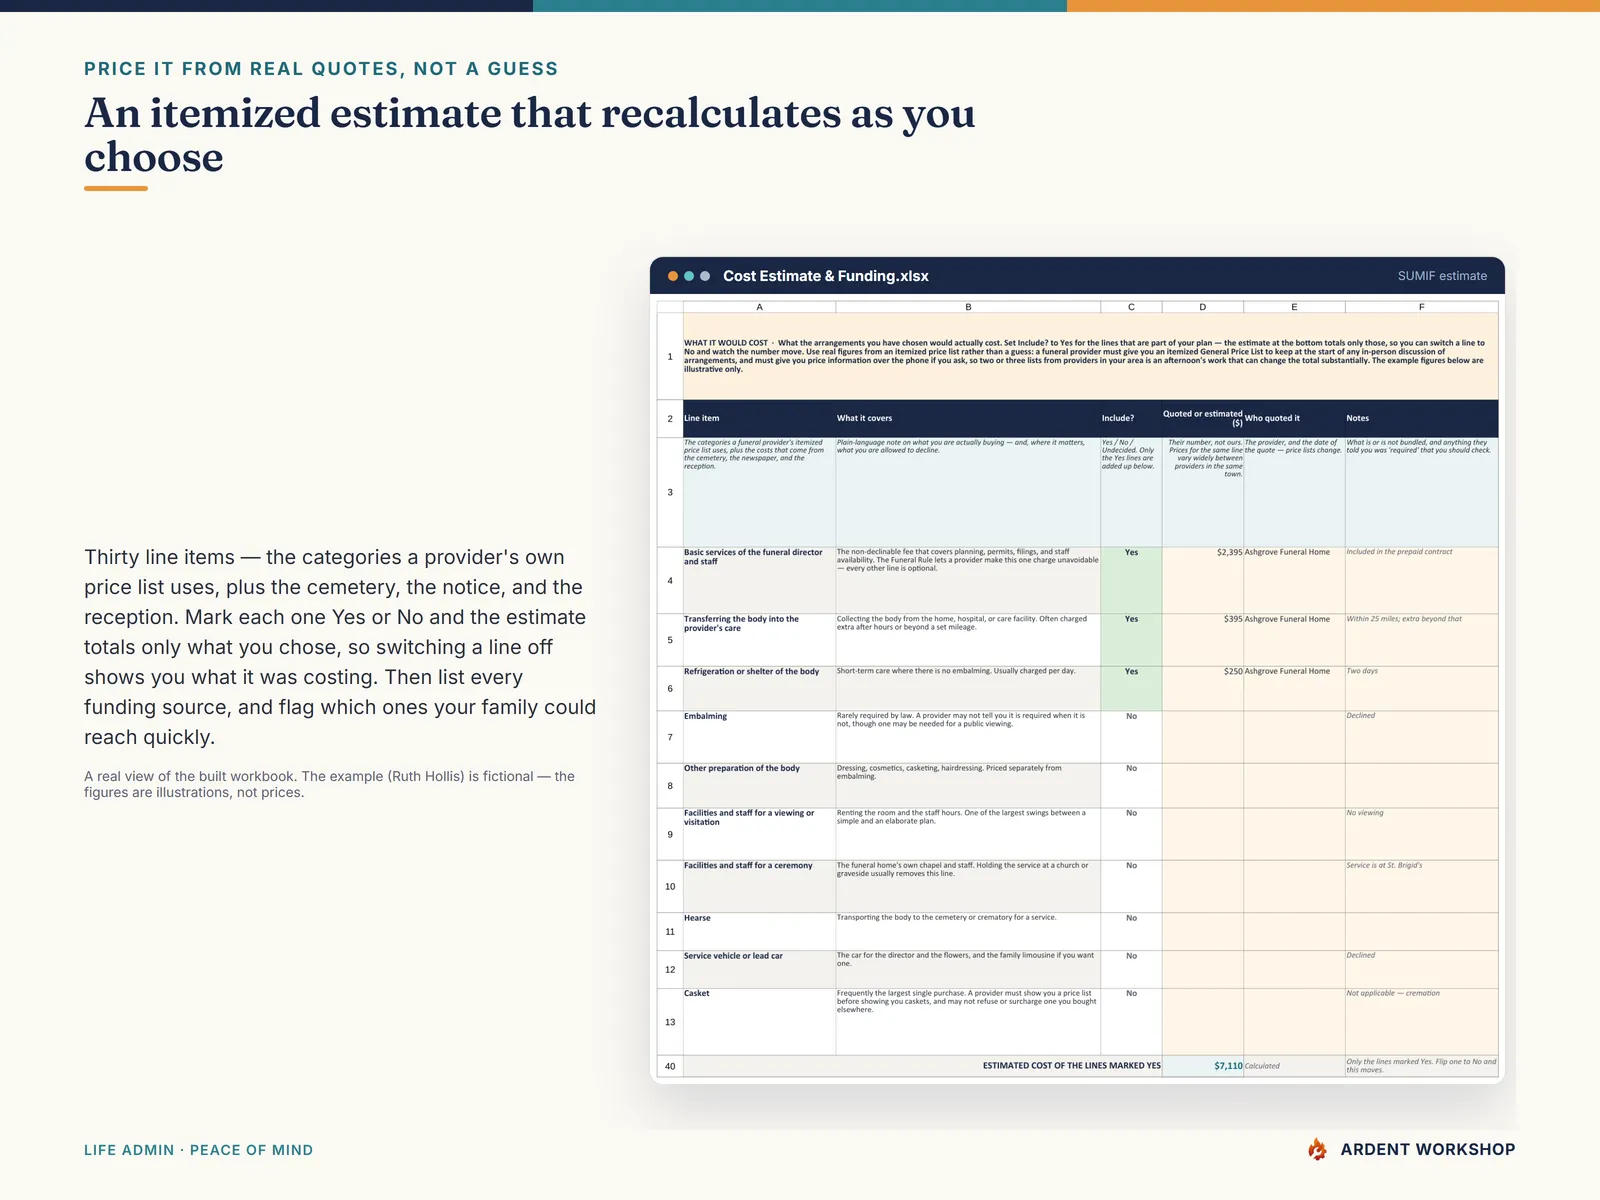The image size is (1600, 1200).
Task: Select the $250 amount cell
Action: (x=1203, y=688)
